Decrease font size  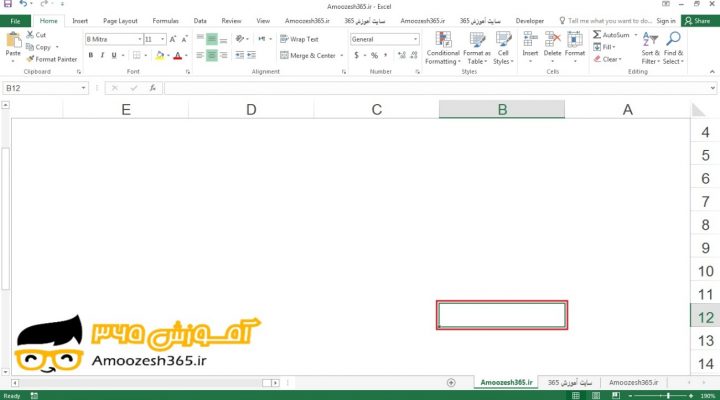[184, 39]
